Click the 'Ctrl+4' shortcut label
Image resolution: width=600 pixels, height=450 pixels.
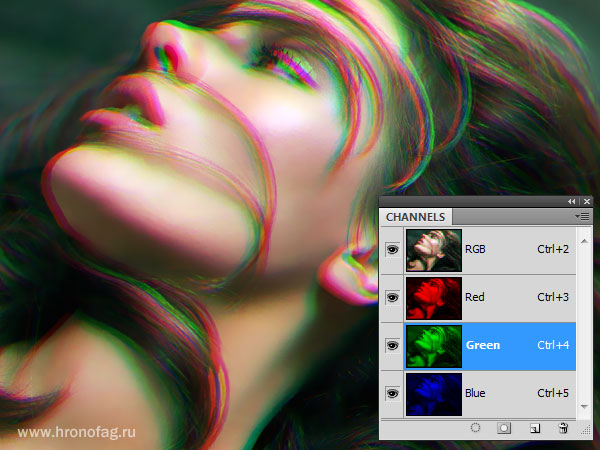553,345
